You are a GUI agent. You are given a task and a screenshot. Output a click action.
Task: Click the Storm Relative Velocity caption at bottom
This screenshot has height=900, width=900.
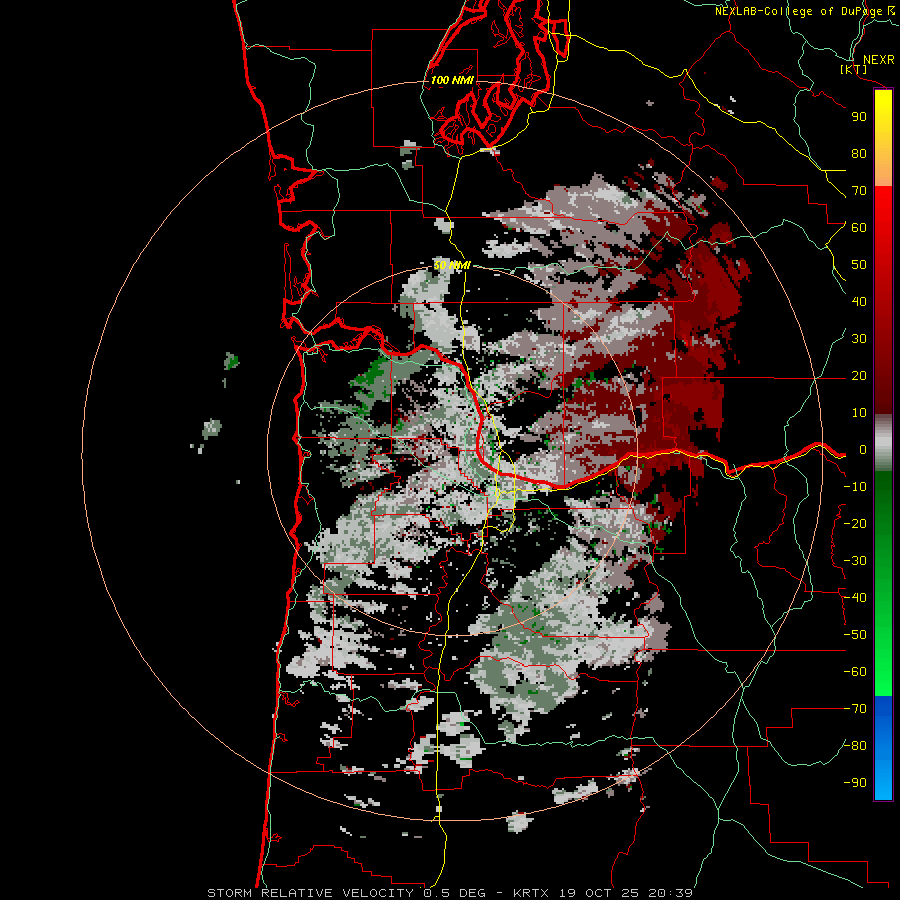pyautogui.click(x=450, y=893)
